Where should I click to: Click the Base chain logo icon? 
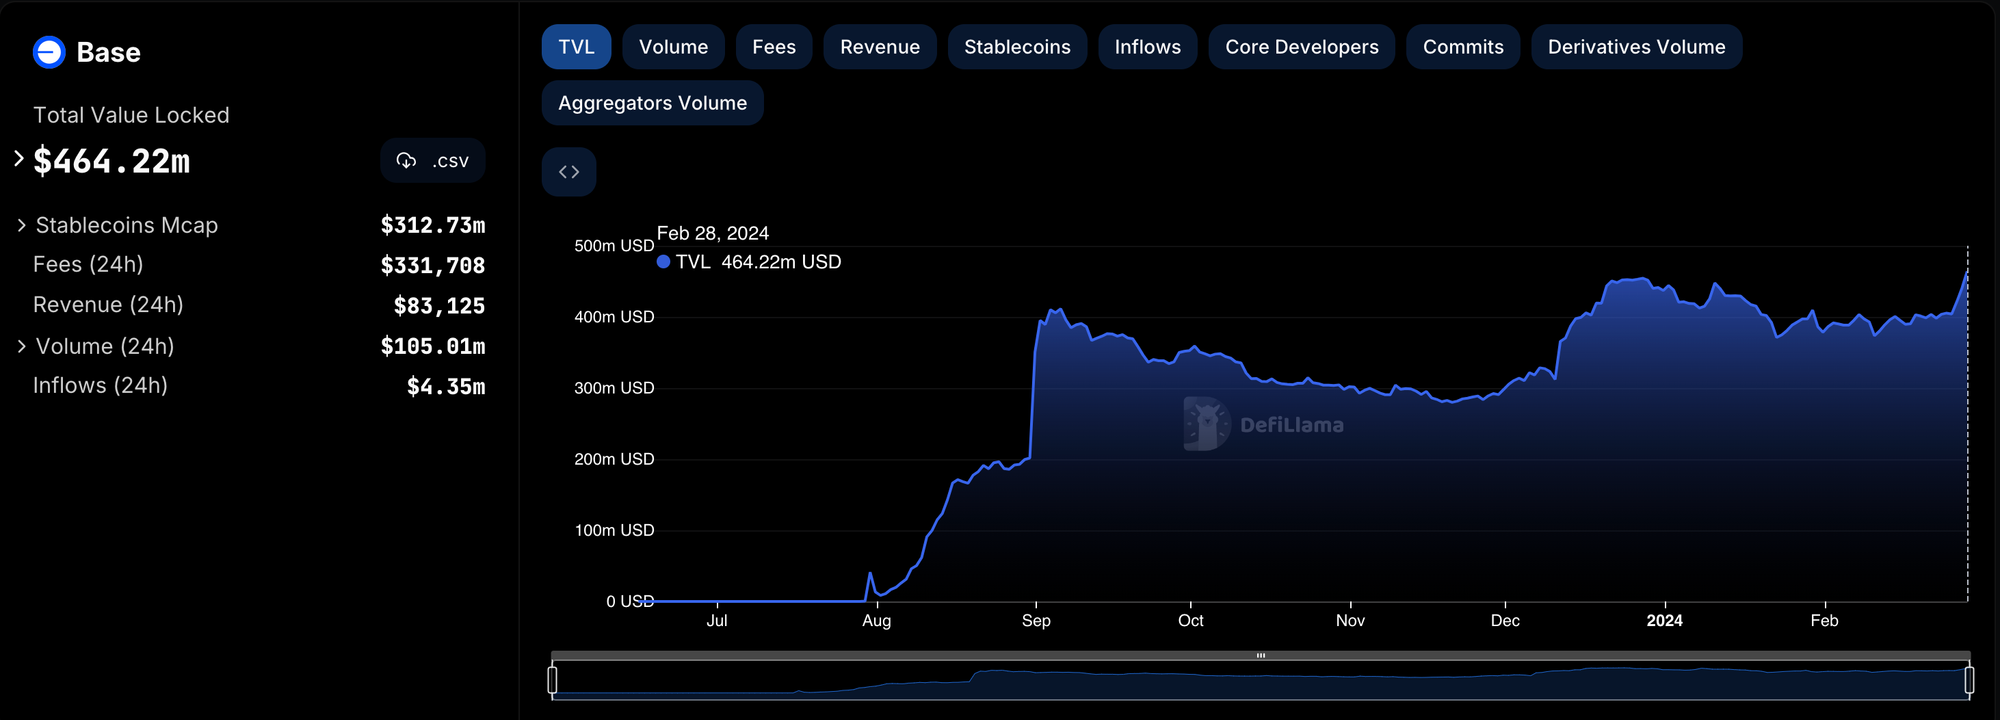49,52
